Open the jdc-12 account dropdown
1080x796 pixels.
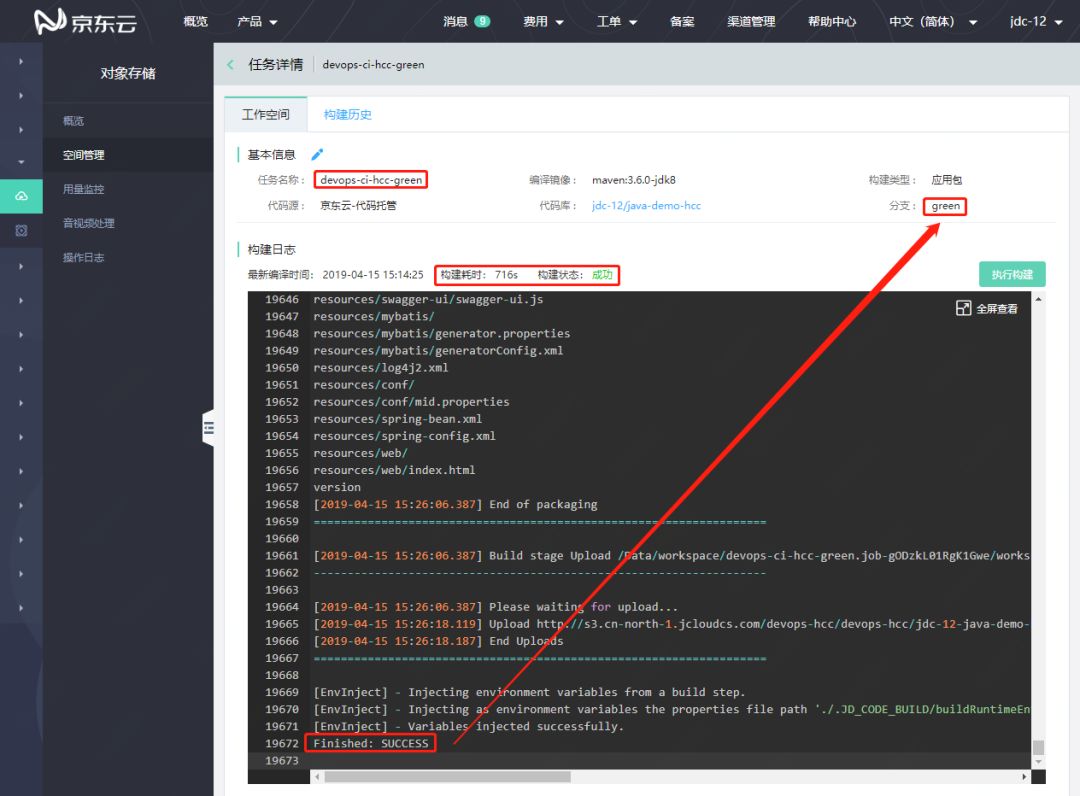1036,21
